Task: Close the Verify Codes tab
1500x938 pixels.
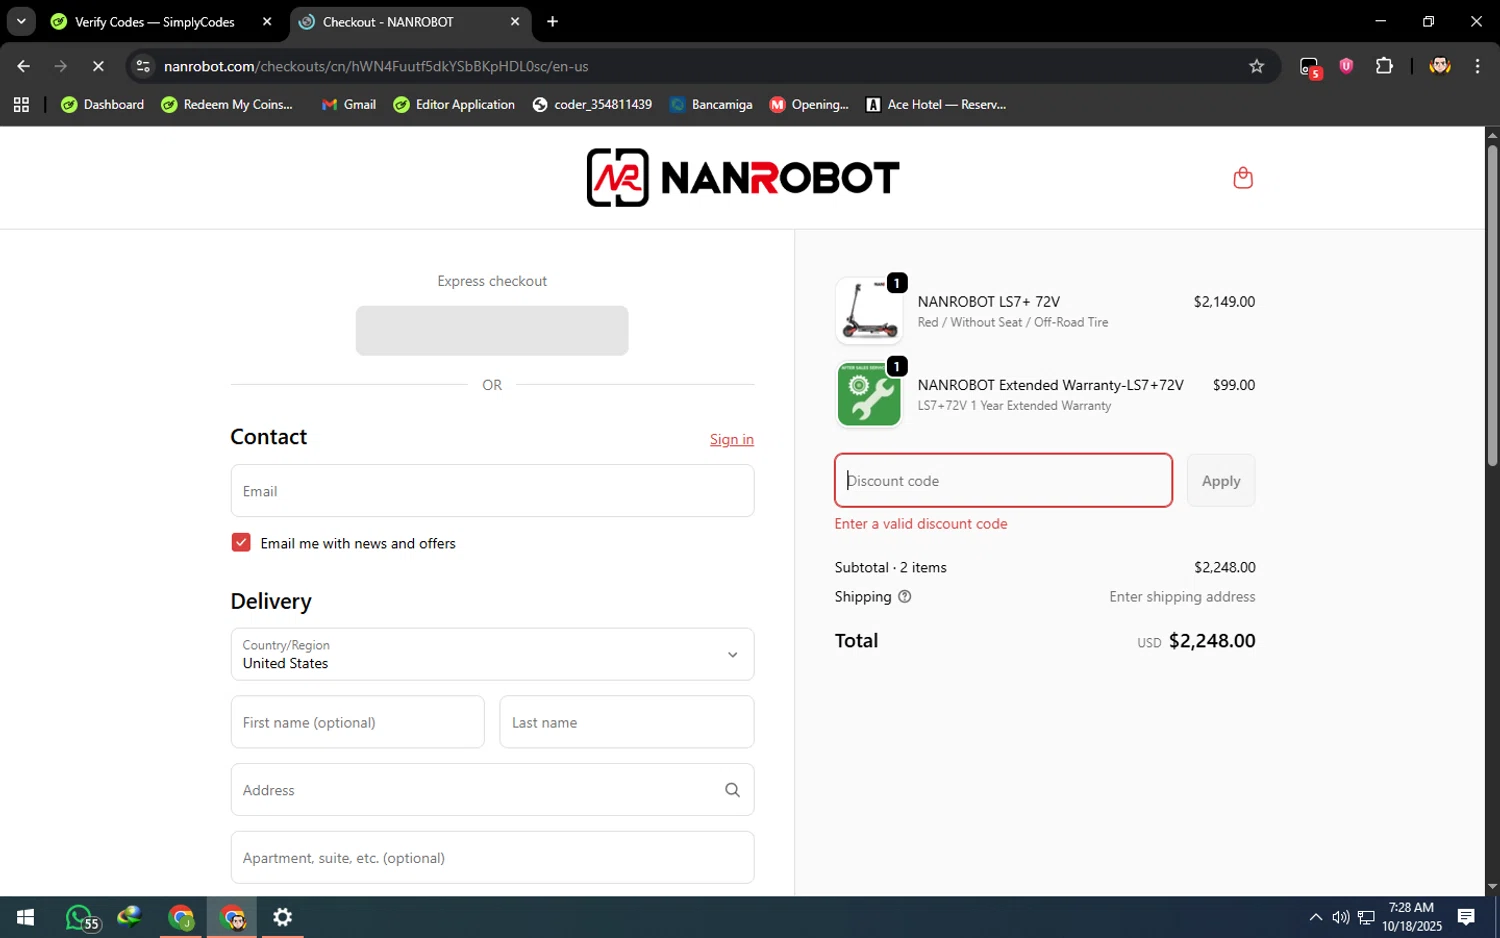Action: point(267,21)
